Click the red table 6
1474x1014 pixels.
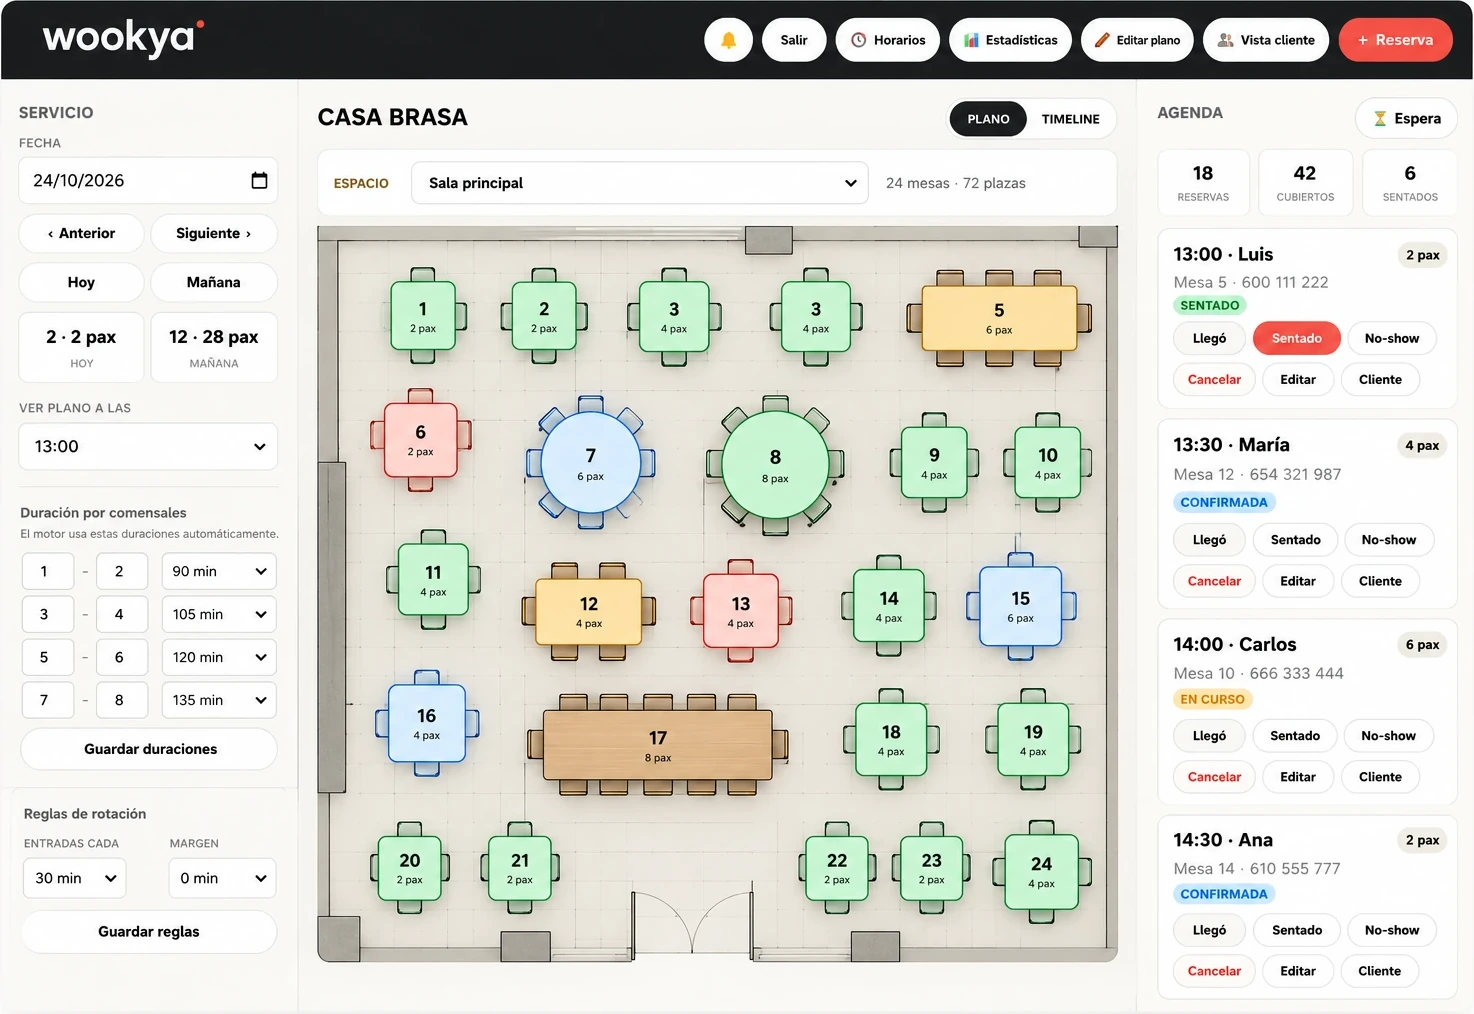tap(421, 440)
